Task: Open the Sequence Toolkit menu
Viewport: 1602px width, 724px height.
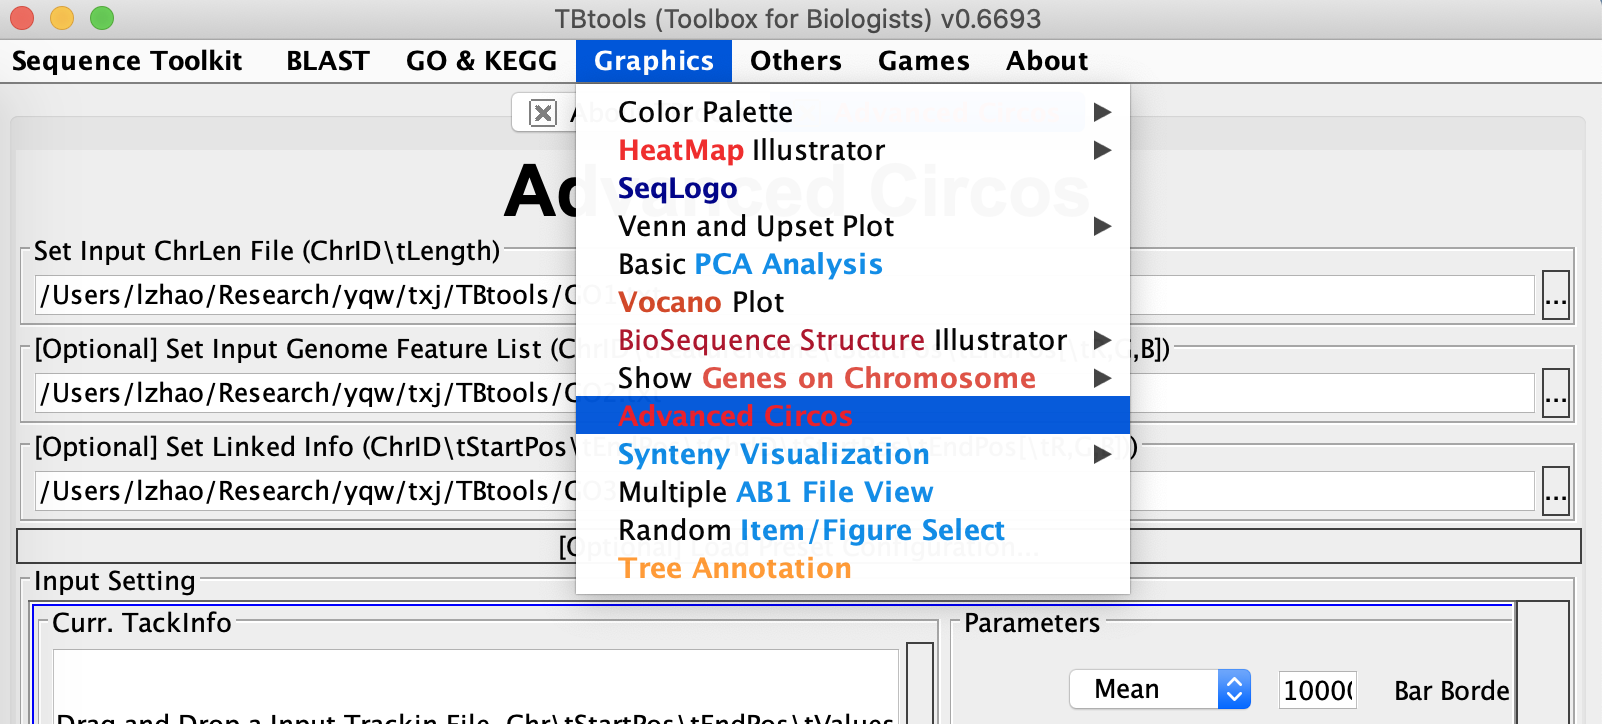Action: pyautogui.click(x=127, y=61)
